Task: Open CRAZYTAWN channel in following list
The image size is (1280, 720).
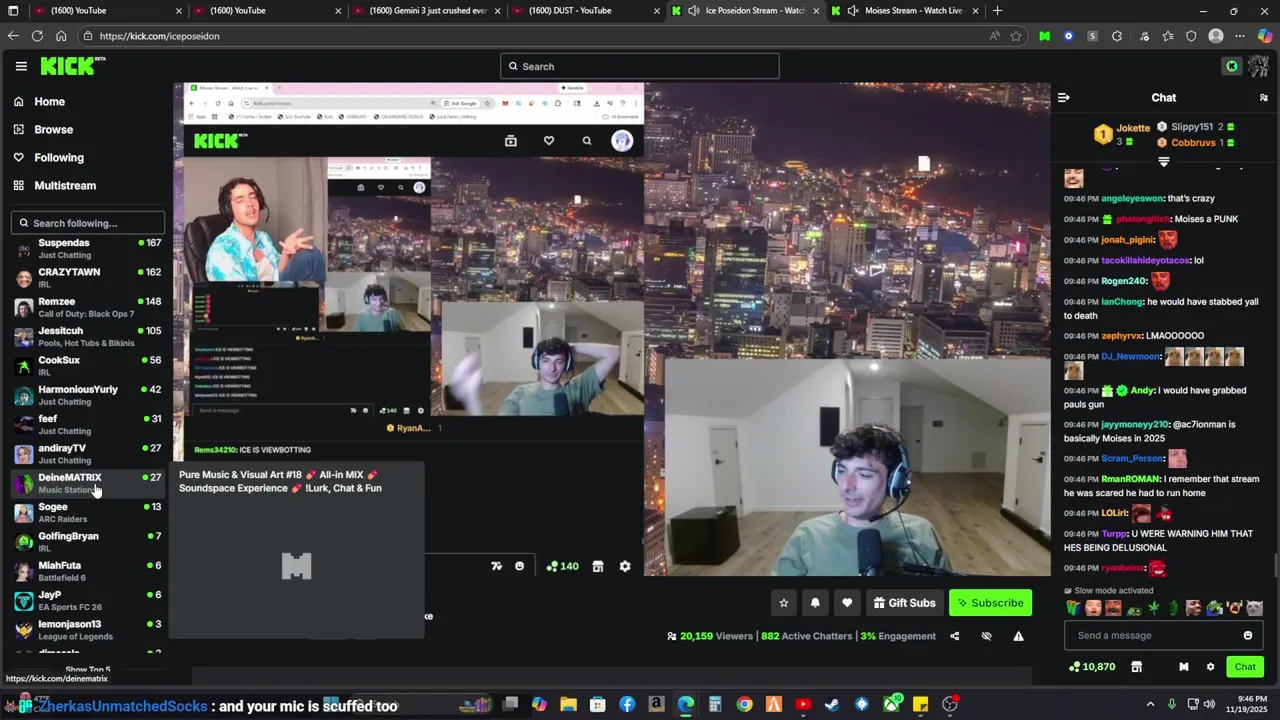Action: click(x=88, y=278)
